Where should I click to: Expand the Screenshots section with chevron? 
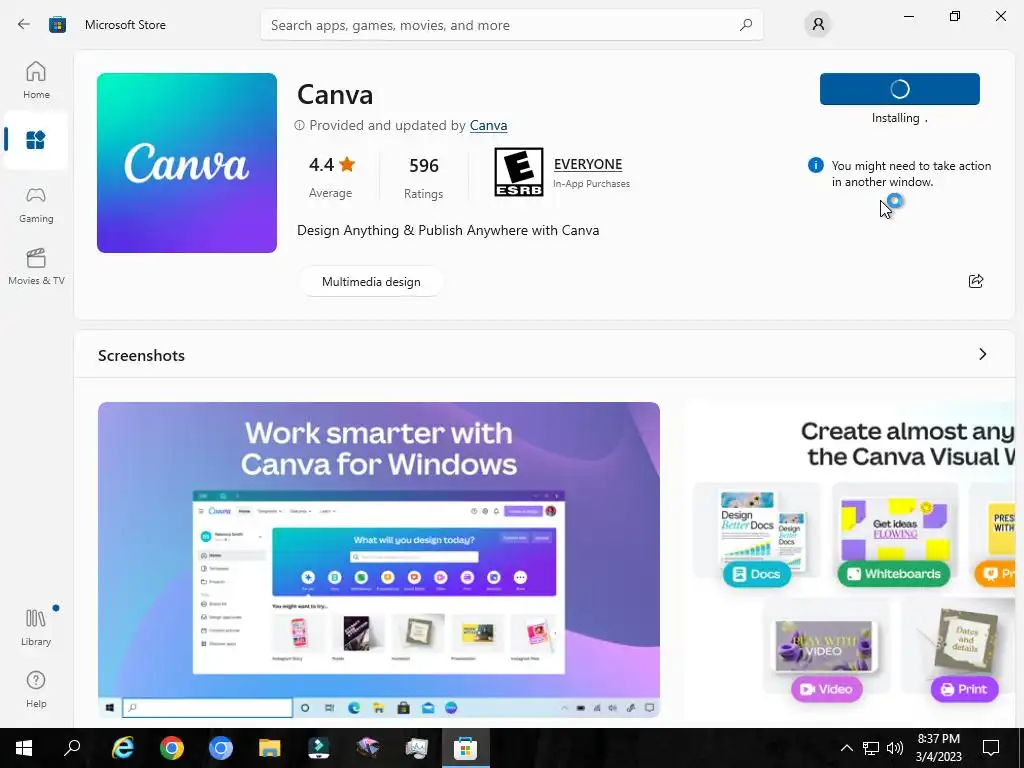coord(982,354)
